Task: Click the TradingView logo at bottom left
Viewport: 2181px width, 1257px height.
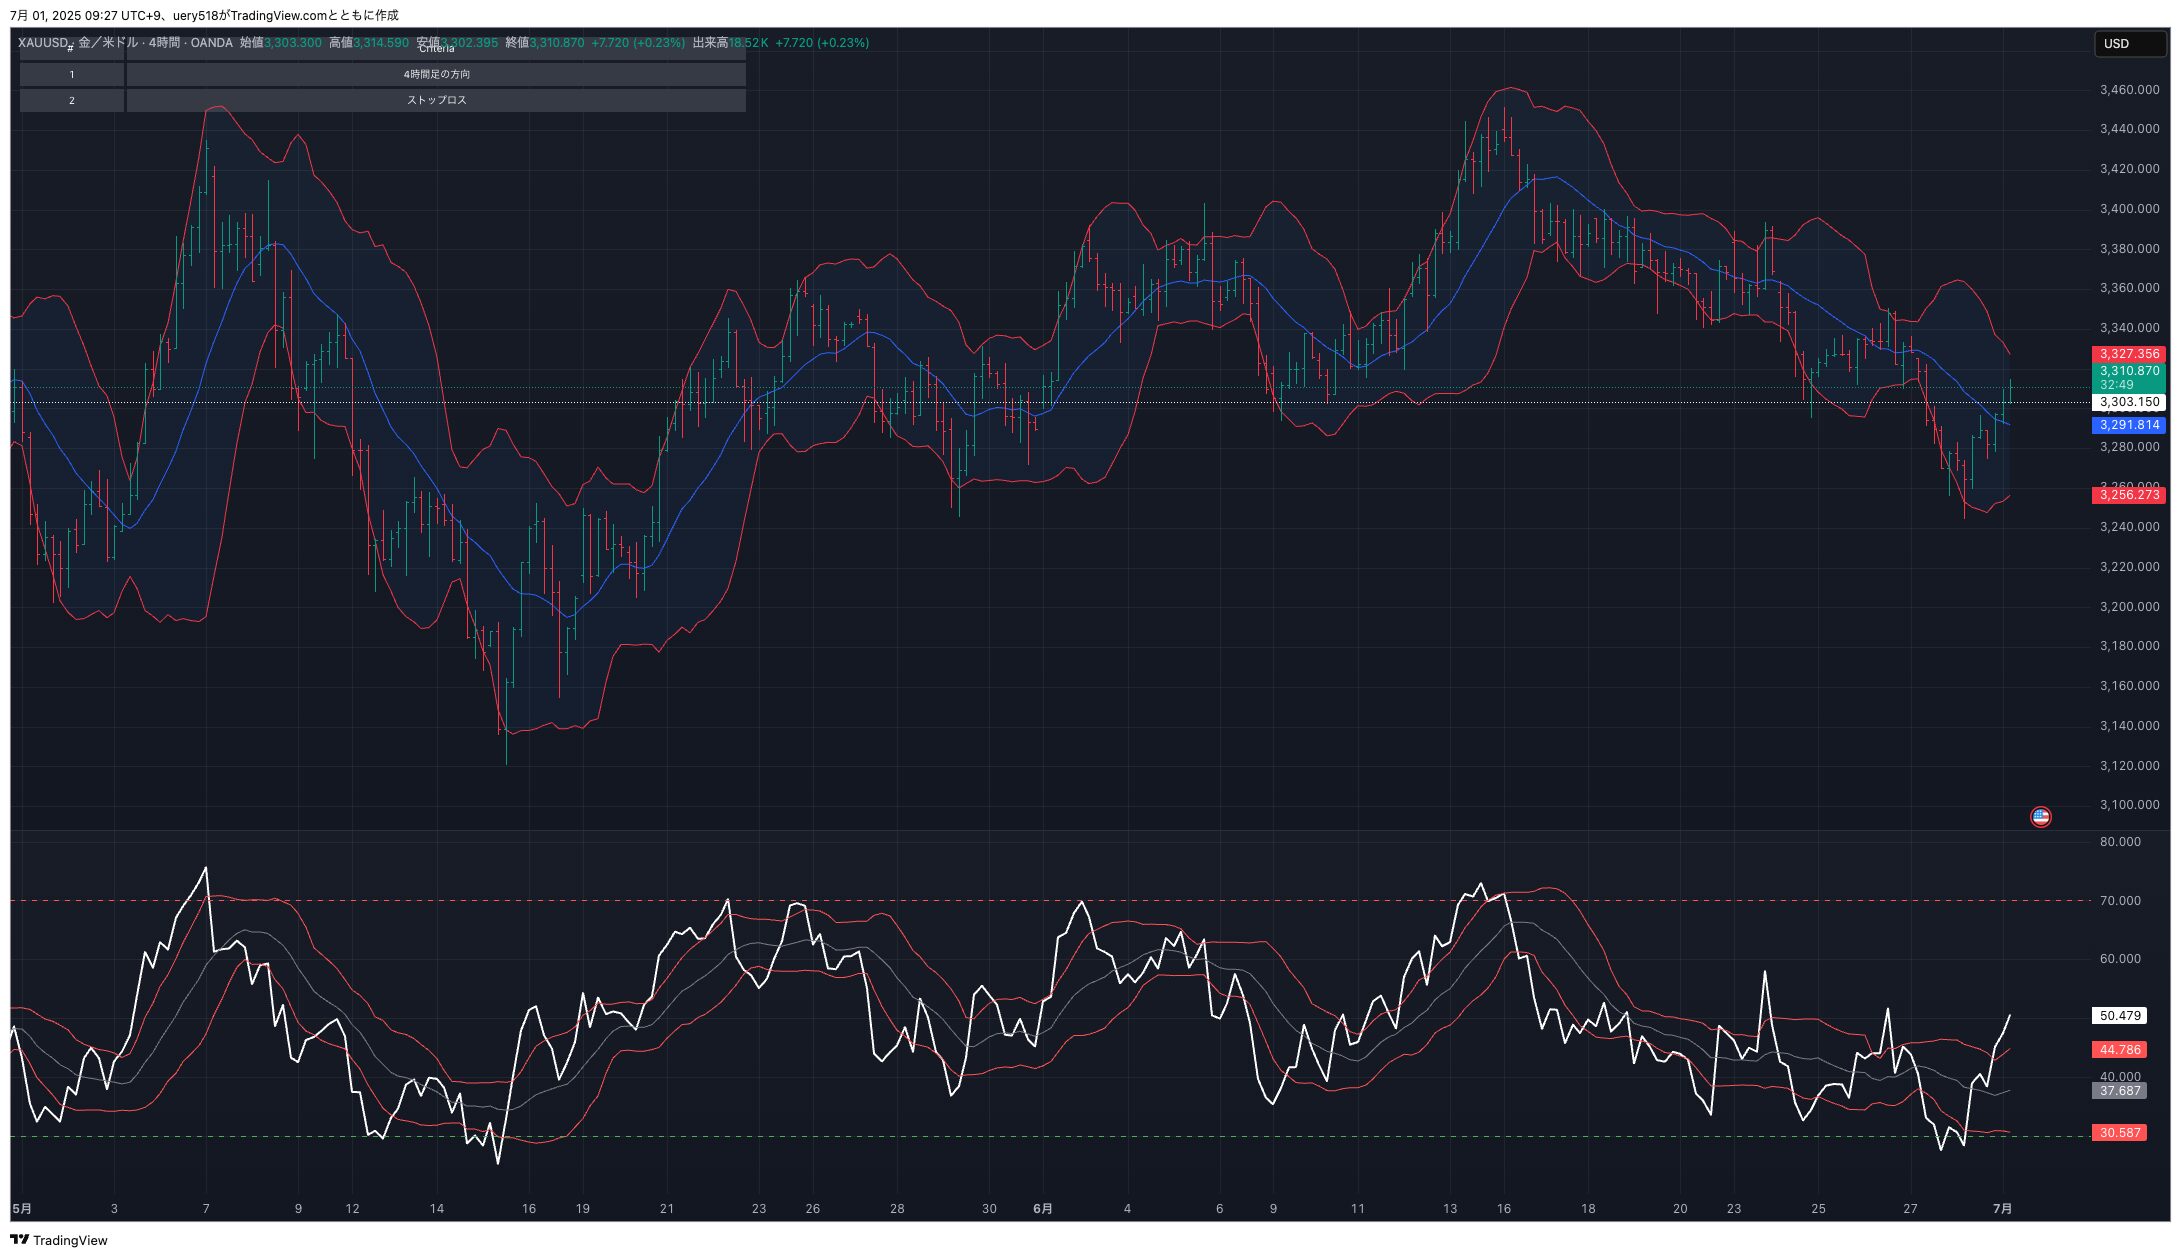Action: click(58, 1240)
